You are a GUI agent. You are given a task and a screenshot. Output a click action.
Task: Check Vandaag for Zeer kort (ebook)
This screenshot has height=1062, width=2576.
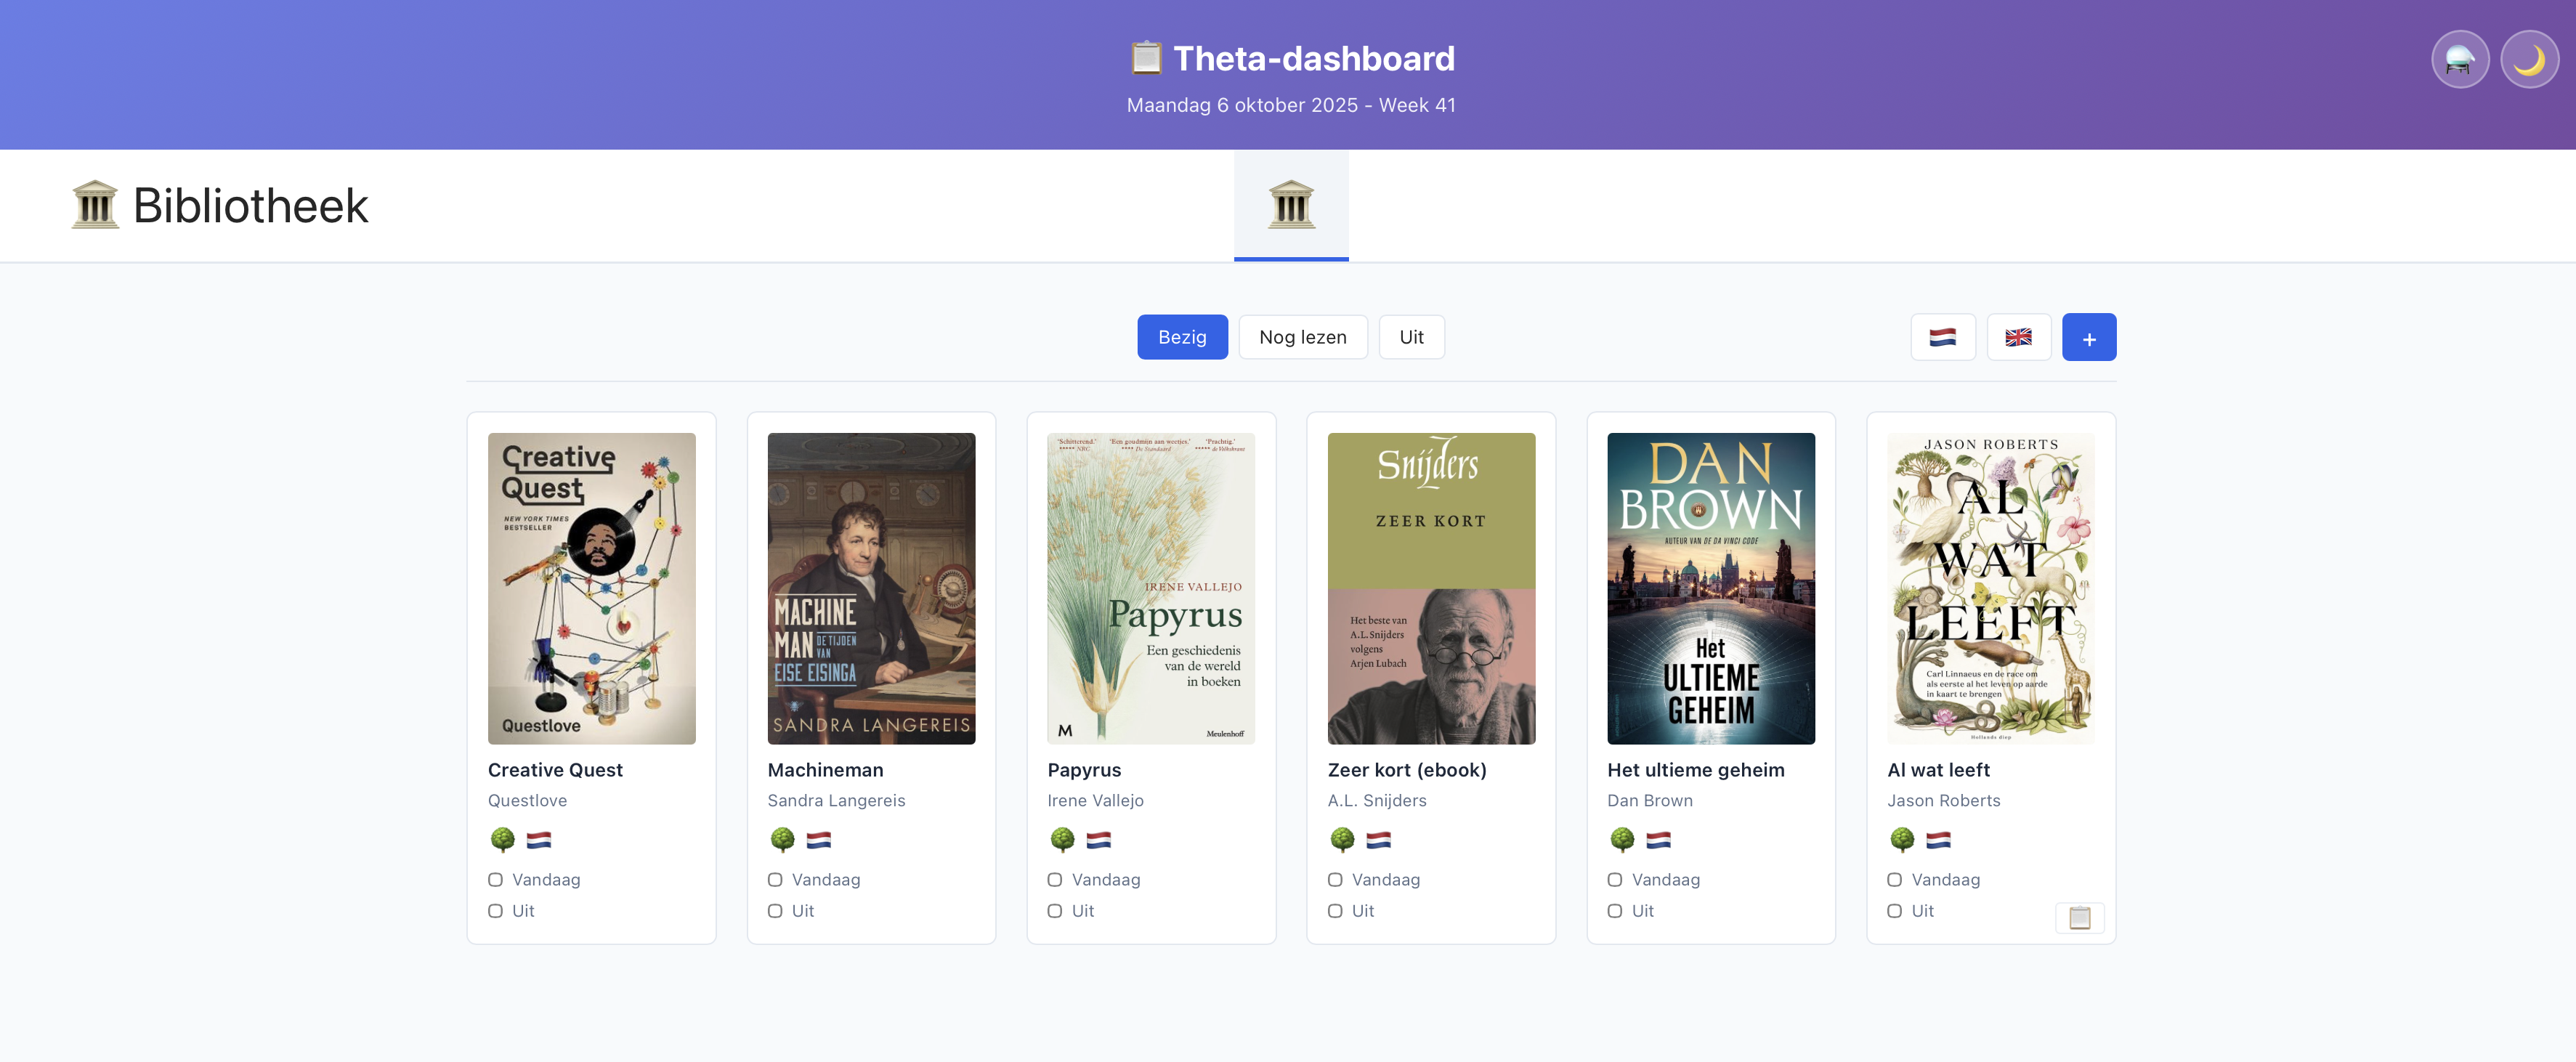point(1334,880)
